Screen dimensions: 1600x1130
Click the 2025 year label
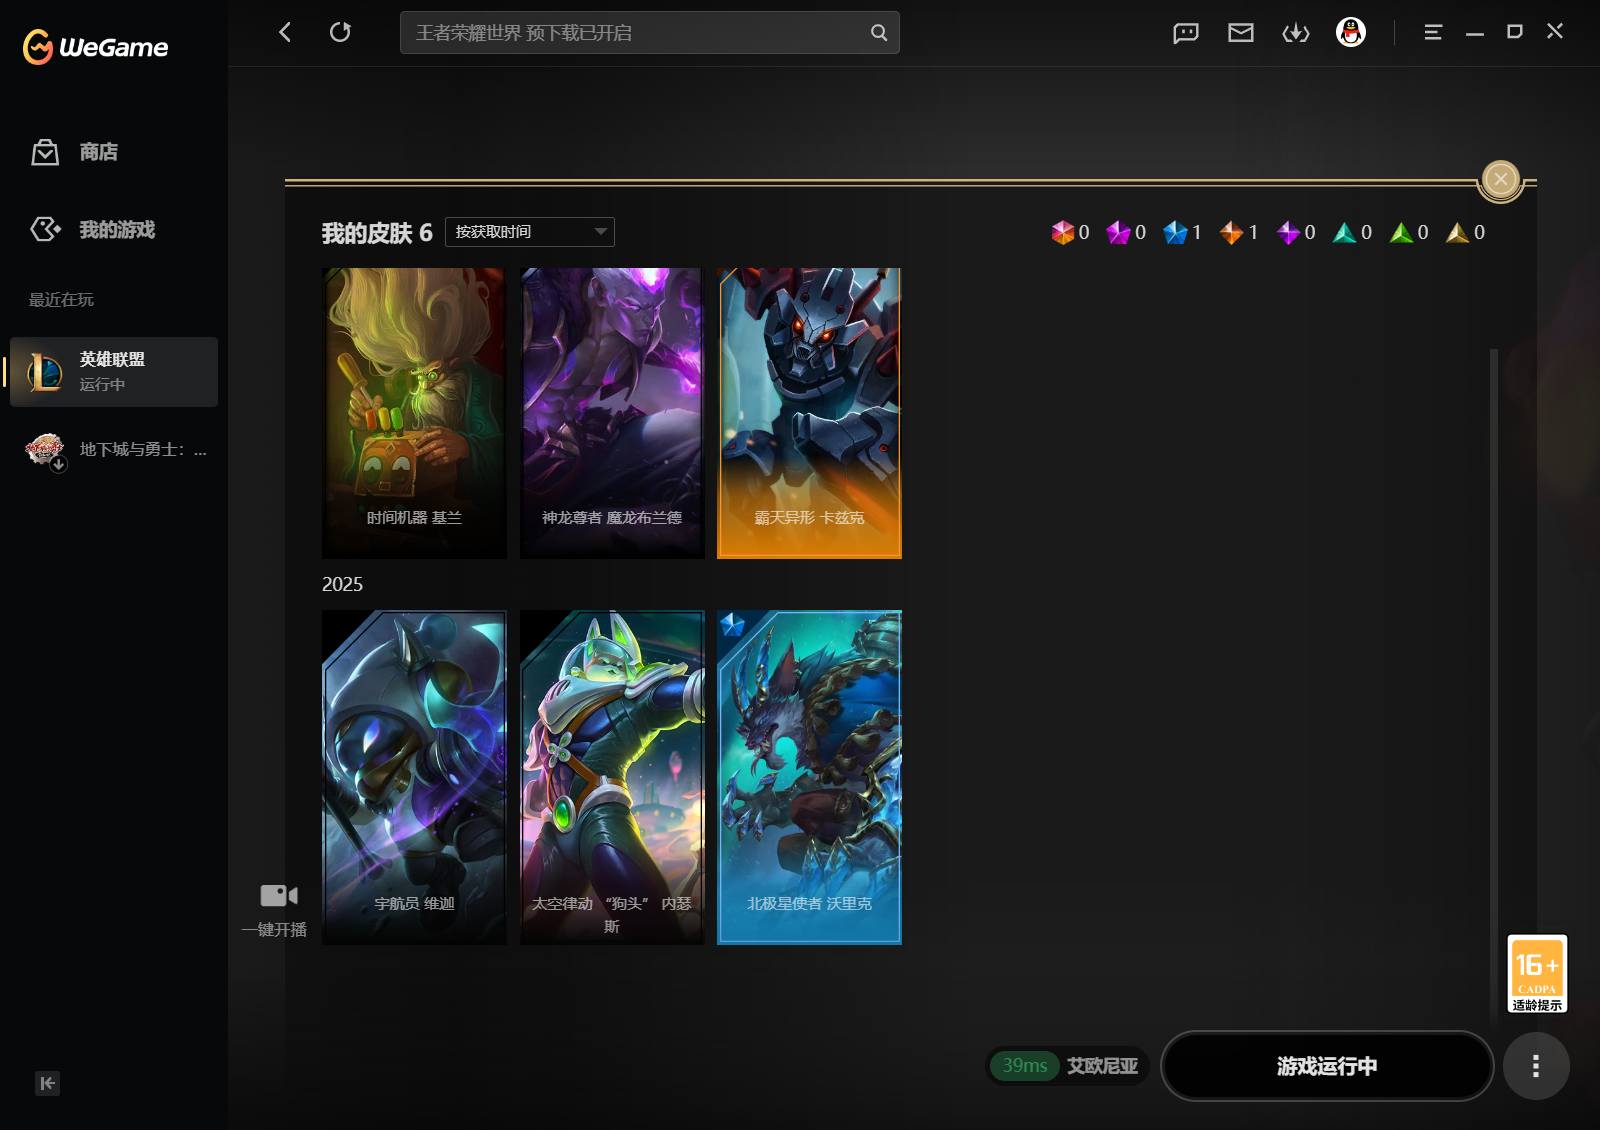[342, 584]
